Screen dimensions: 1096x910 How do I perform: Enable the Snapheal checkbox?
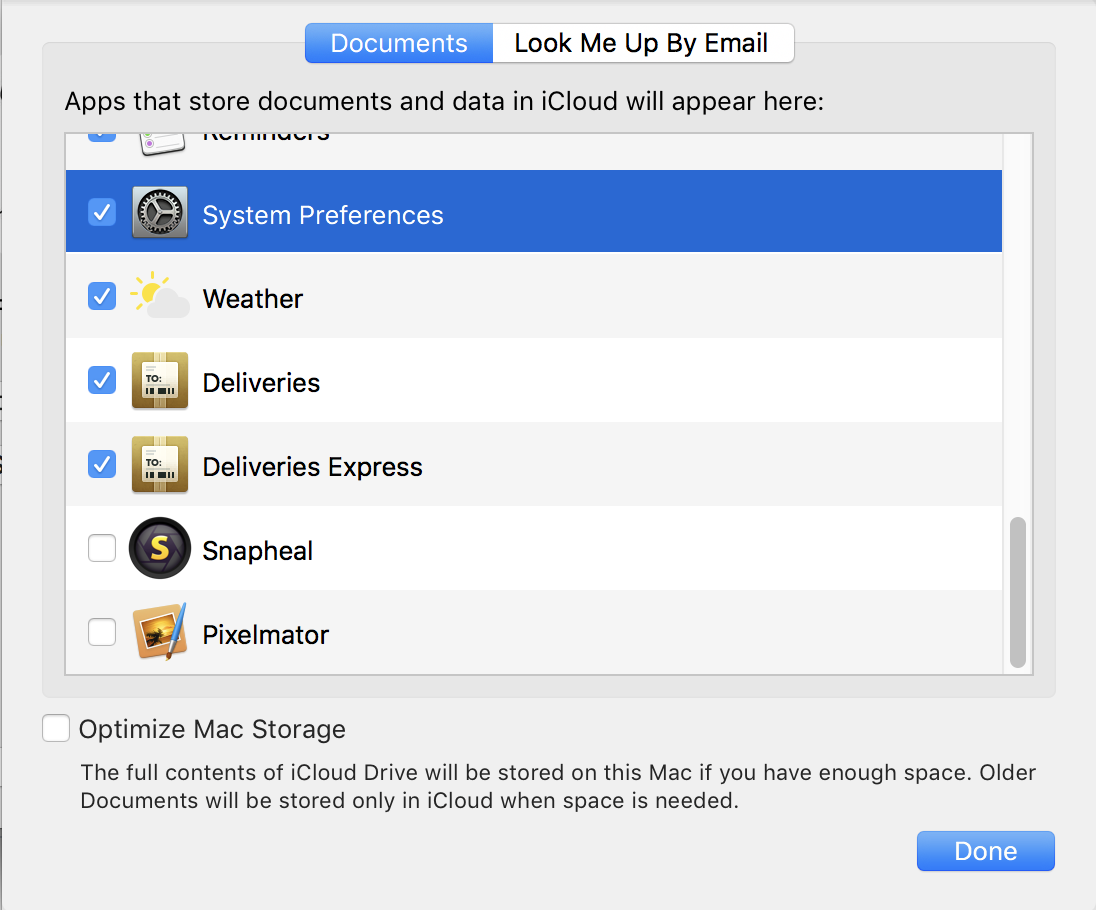click(102, 548)
